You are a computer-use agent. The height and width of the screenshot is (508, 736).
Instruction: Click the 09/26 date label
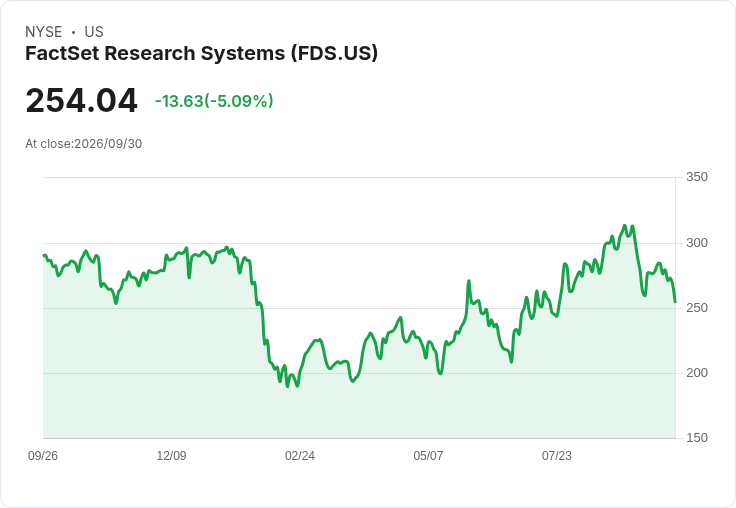click(x=43, y=455)
